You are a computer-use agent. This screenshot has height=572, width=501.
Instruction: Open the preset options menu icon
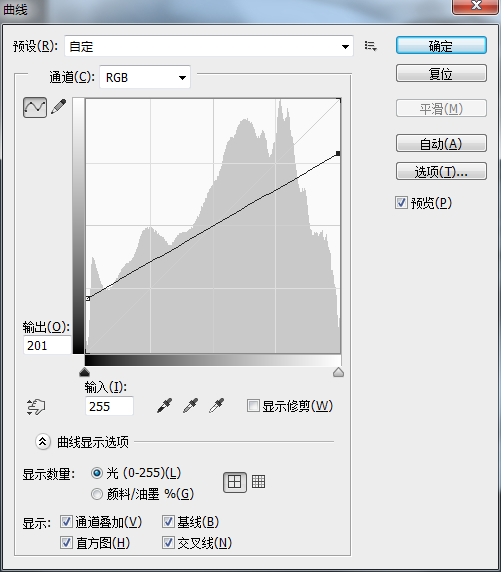click(x=370, y=46)
